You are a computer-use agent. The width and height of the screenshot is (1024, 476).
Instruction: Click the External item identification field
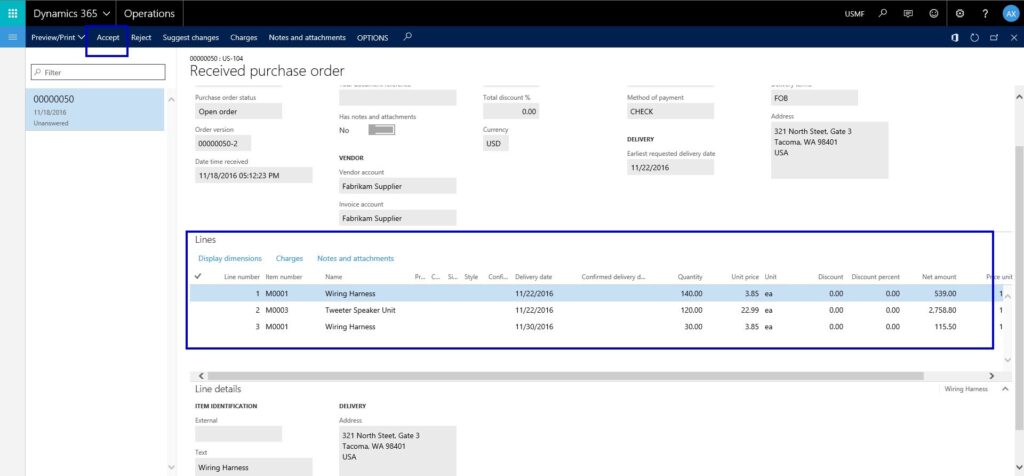238,434
